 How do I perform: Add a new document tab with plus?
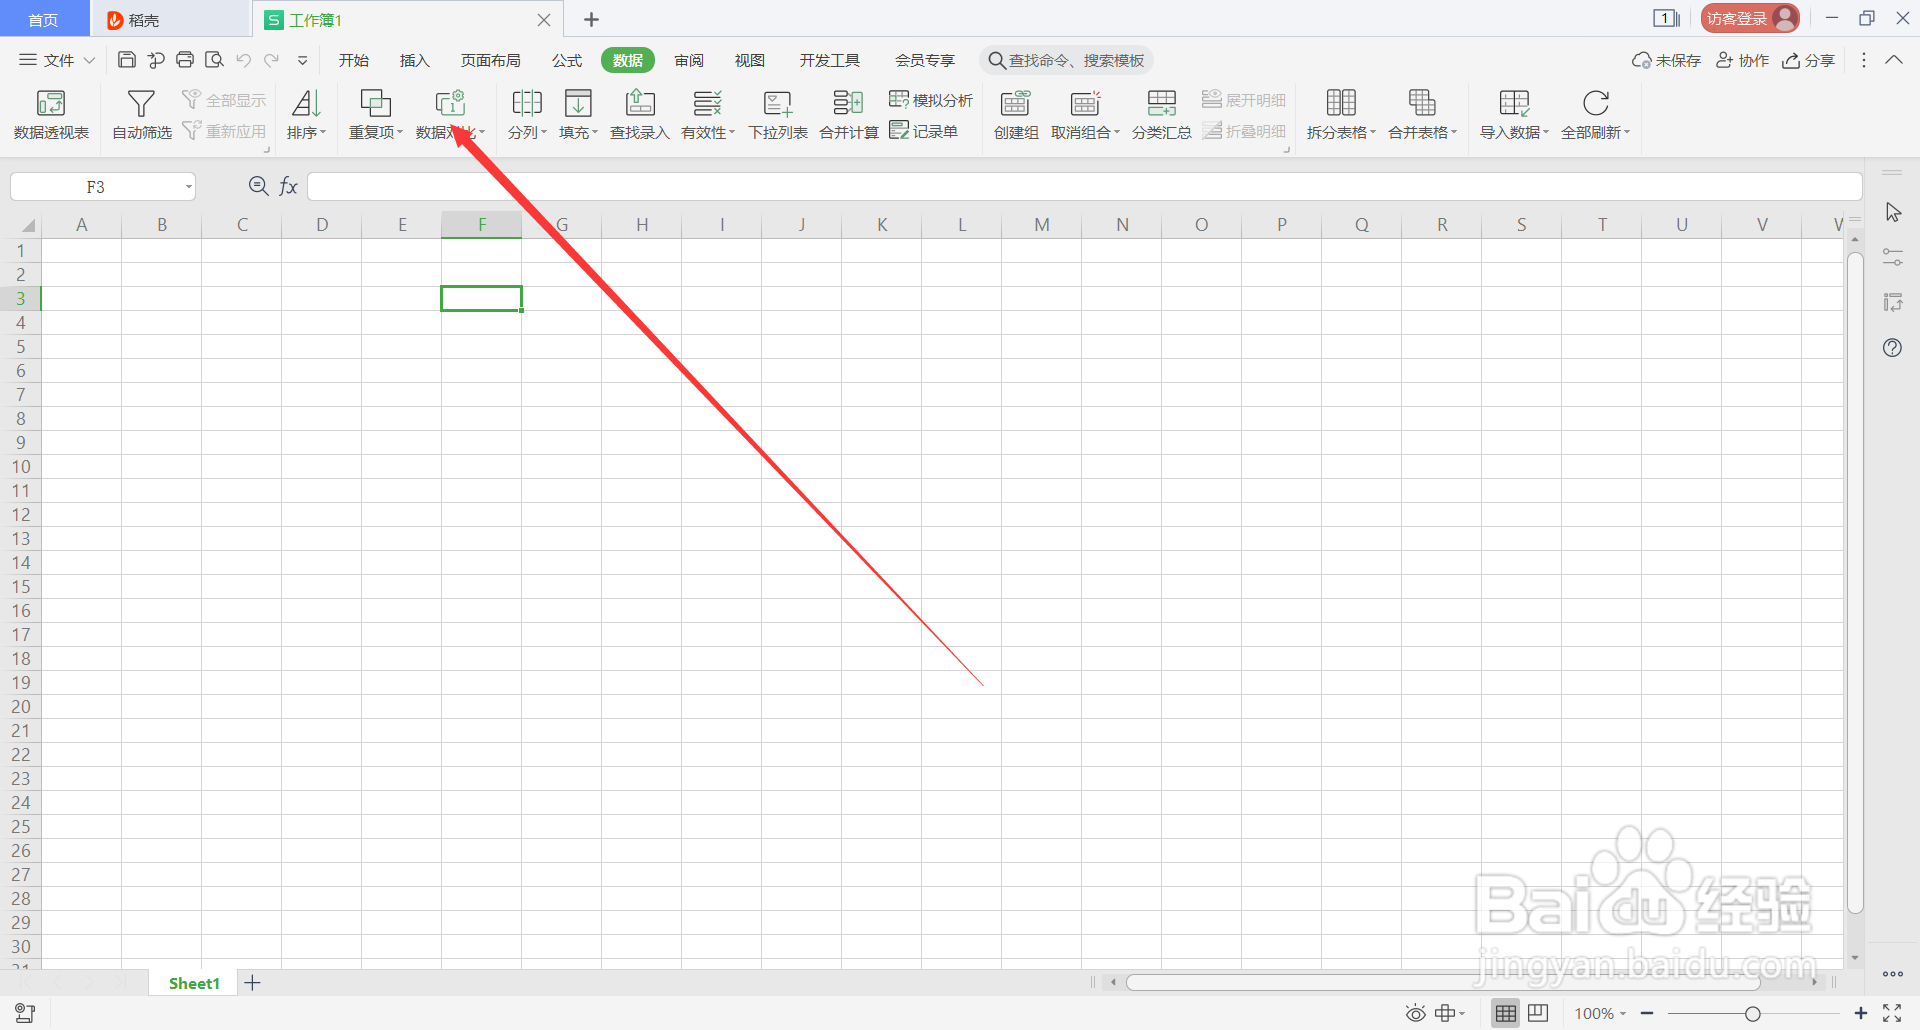(591, 19)
